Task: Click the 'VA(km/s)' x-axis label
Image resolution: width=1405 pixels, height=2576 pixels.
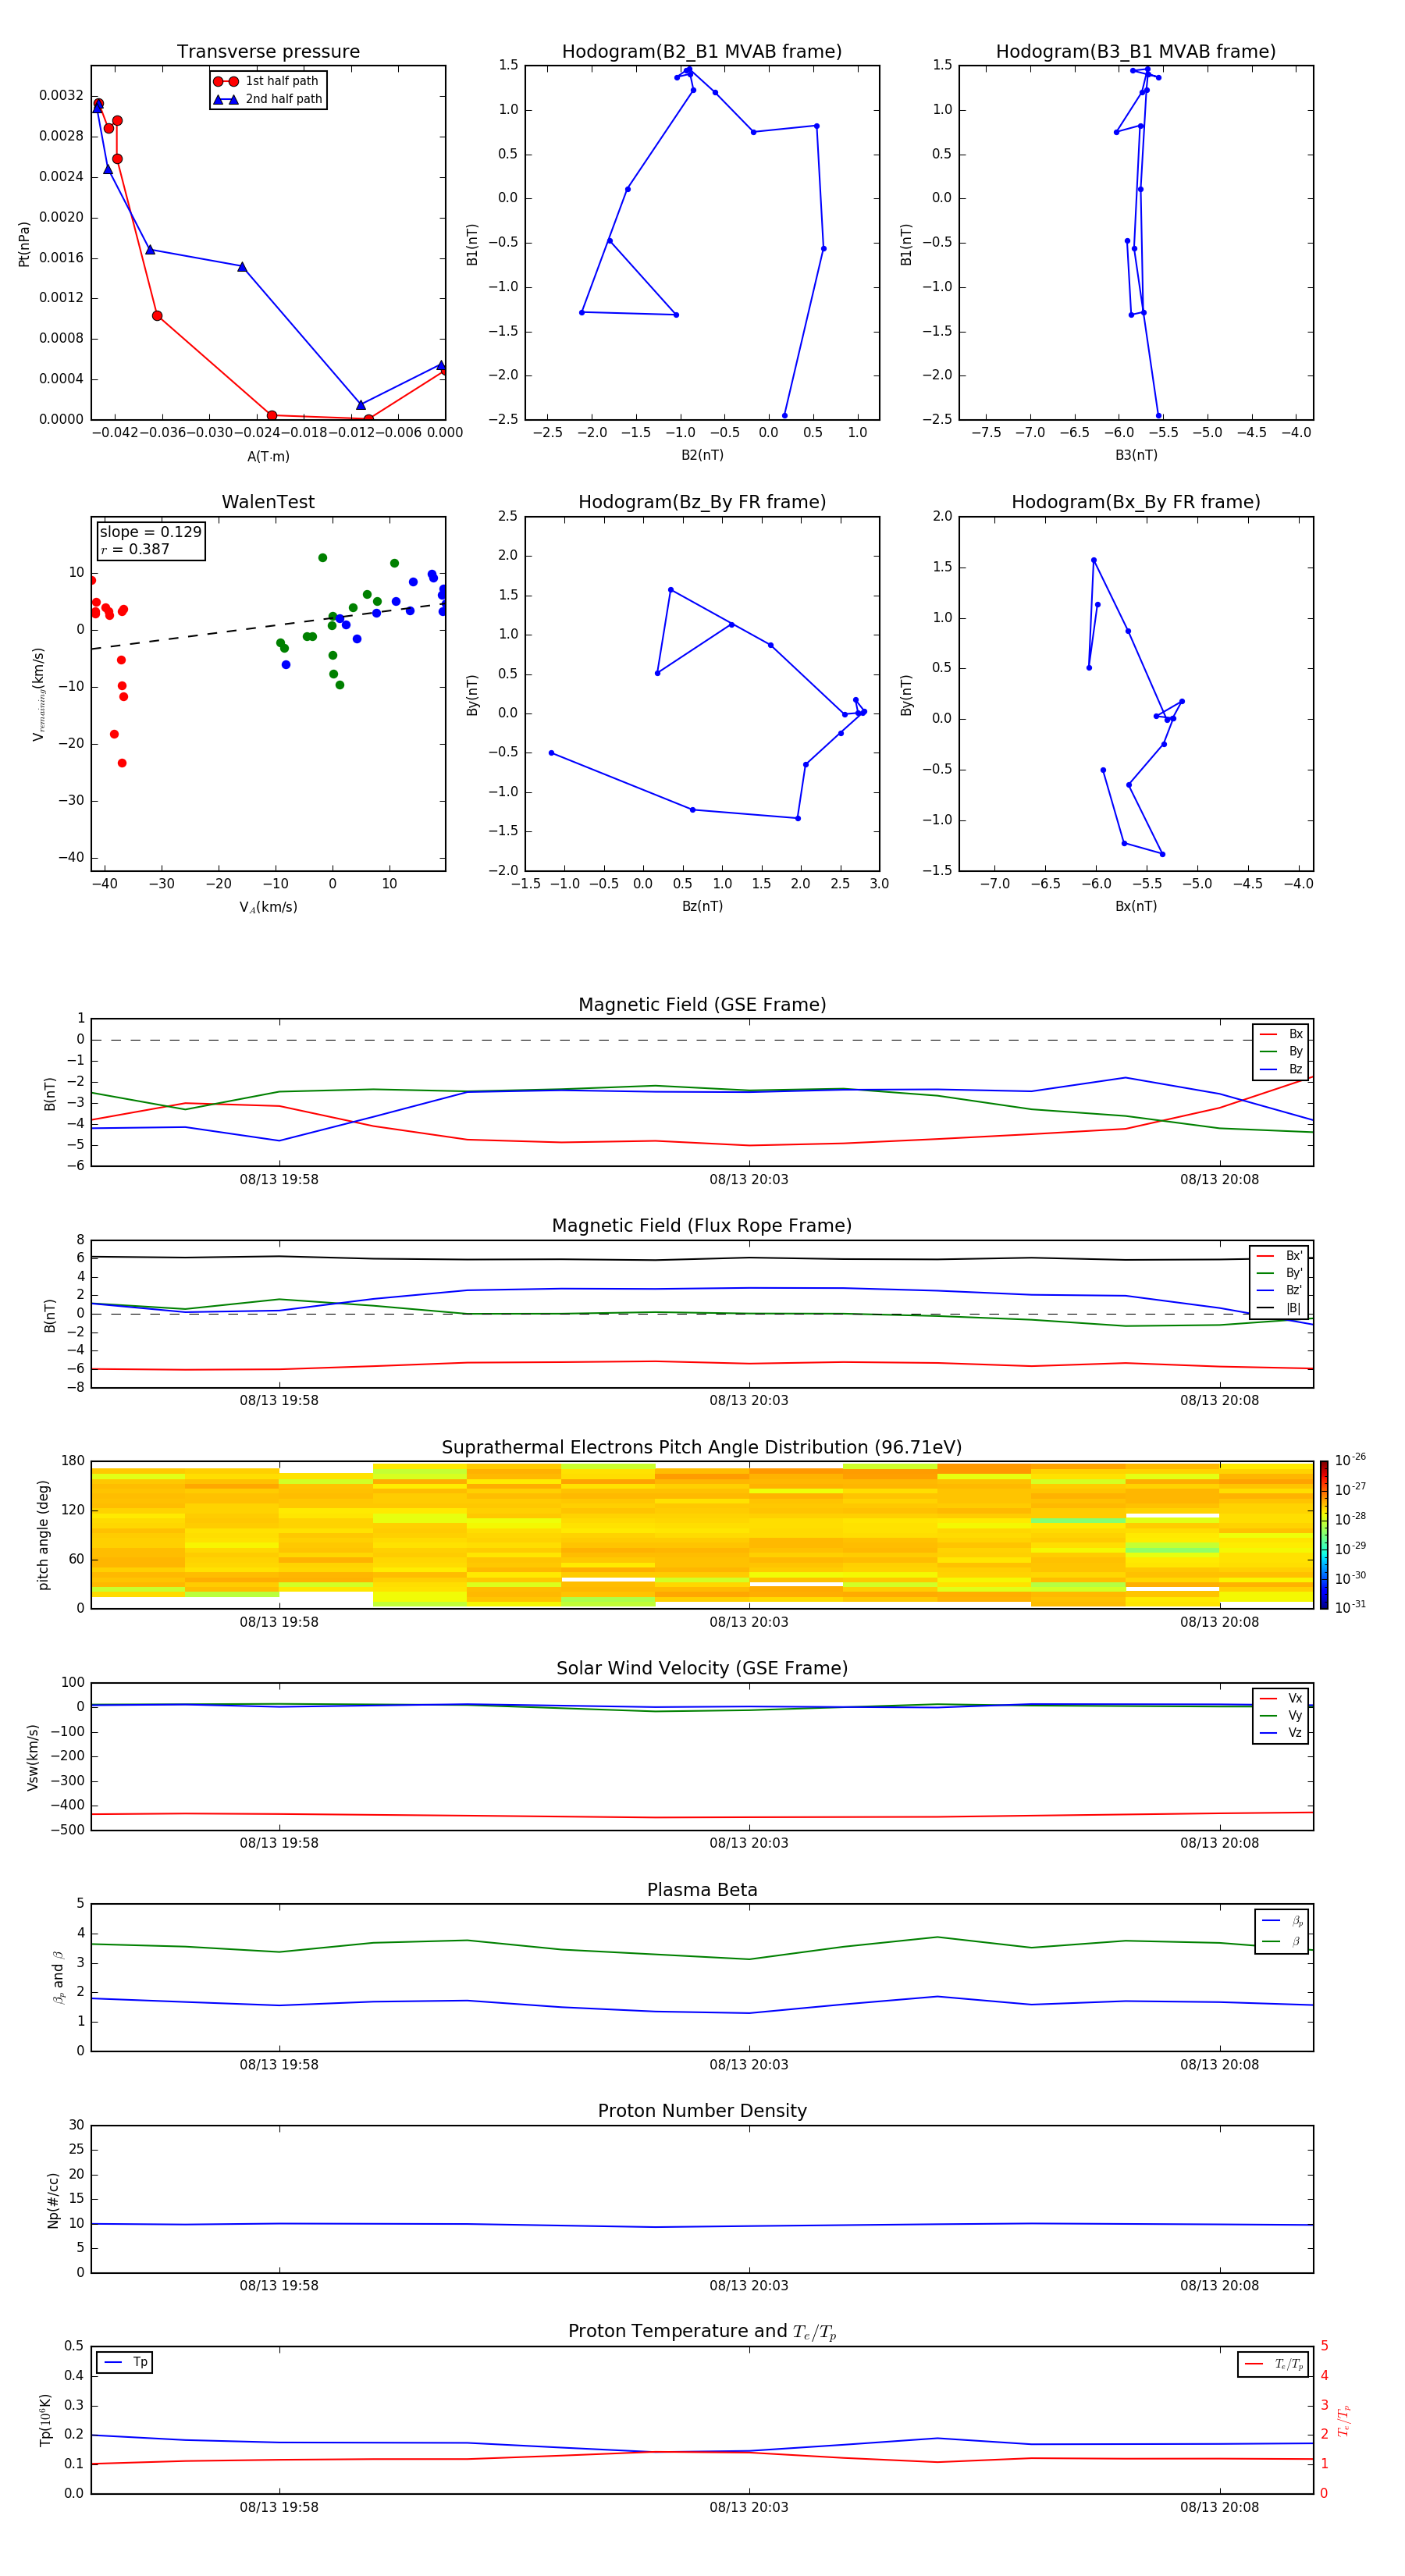Action: coord(268,907)
